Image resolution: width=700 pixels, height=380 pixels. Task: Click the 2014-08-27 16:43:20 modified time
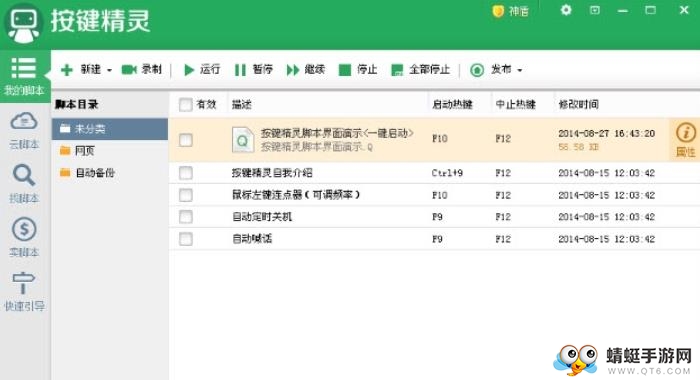click(x=607, y=134)
